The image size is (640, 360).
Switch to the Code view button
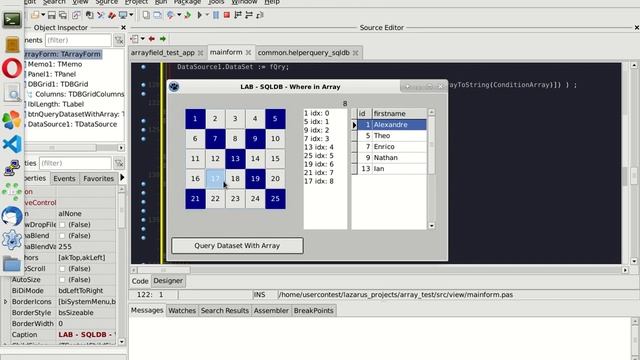[140, 281]
